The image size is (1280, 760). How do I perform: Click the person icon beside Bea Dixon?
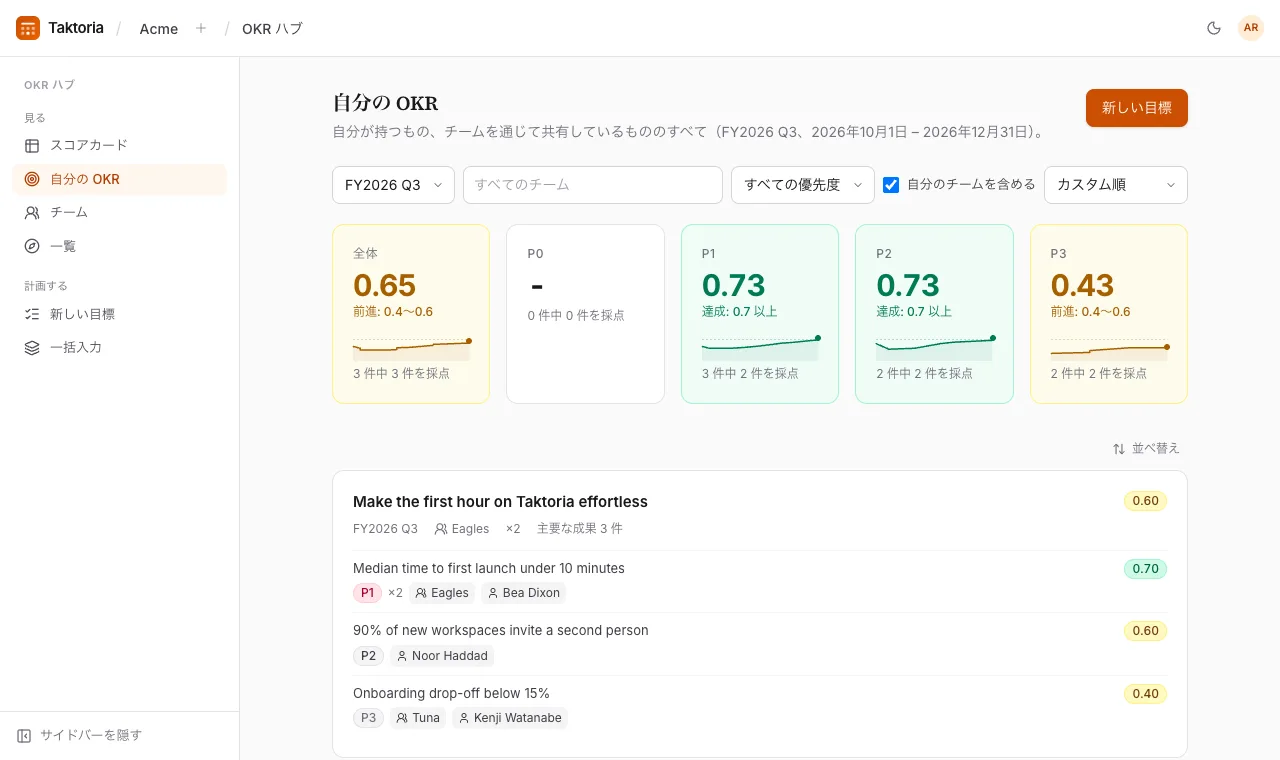pos(492,593)
